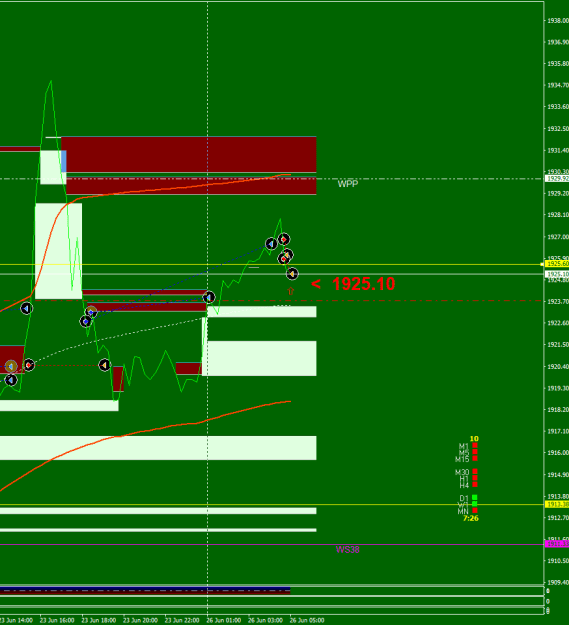The image size is (569, 625).
Task: Select the trade marker on the dotted vertical line
Action: click(x=209, y=297)
